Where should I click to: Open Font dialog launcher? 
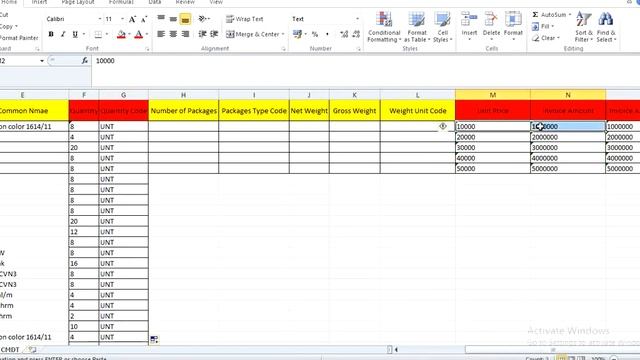click(147, 49)
